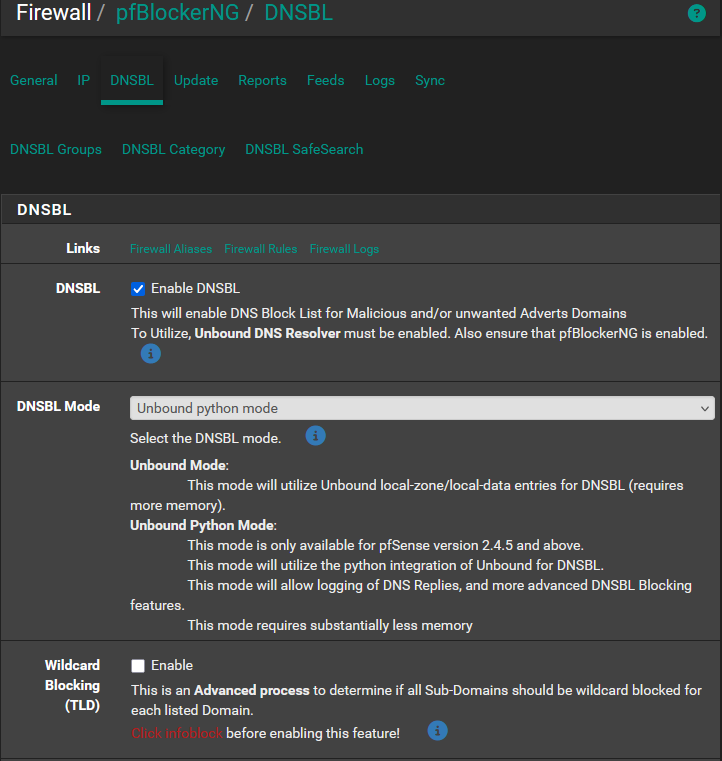
Task: Open the Sync tab
Action: tap(430, 81)
